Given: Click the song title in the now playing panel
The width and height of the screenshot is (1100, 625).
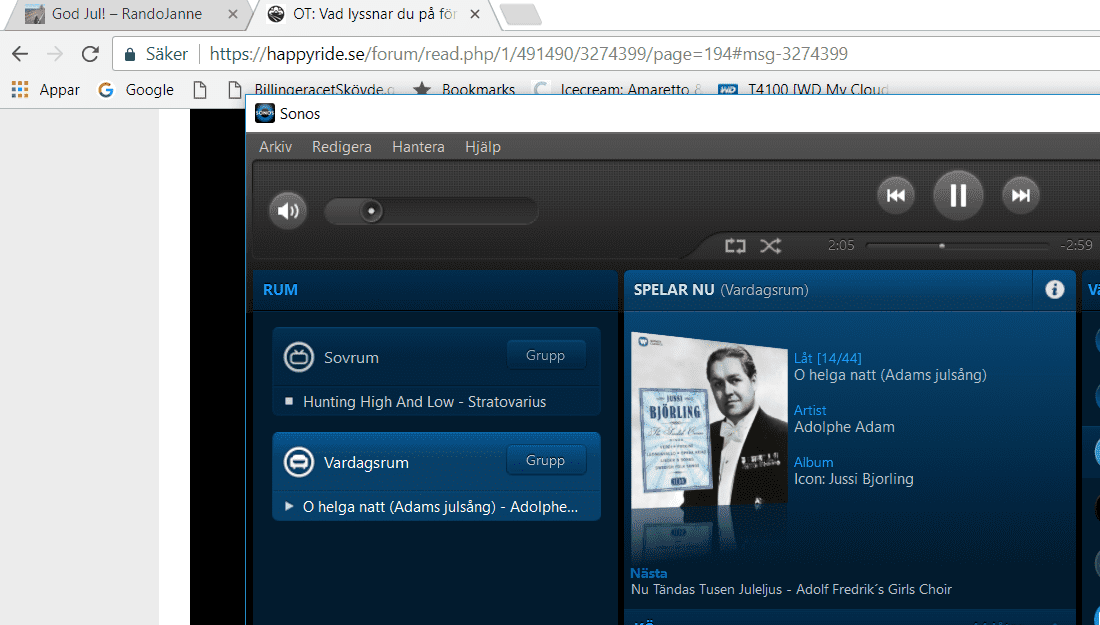Looking at the screenshot, I should click(x=890, y=375).
